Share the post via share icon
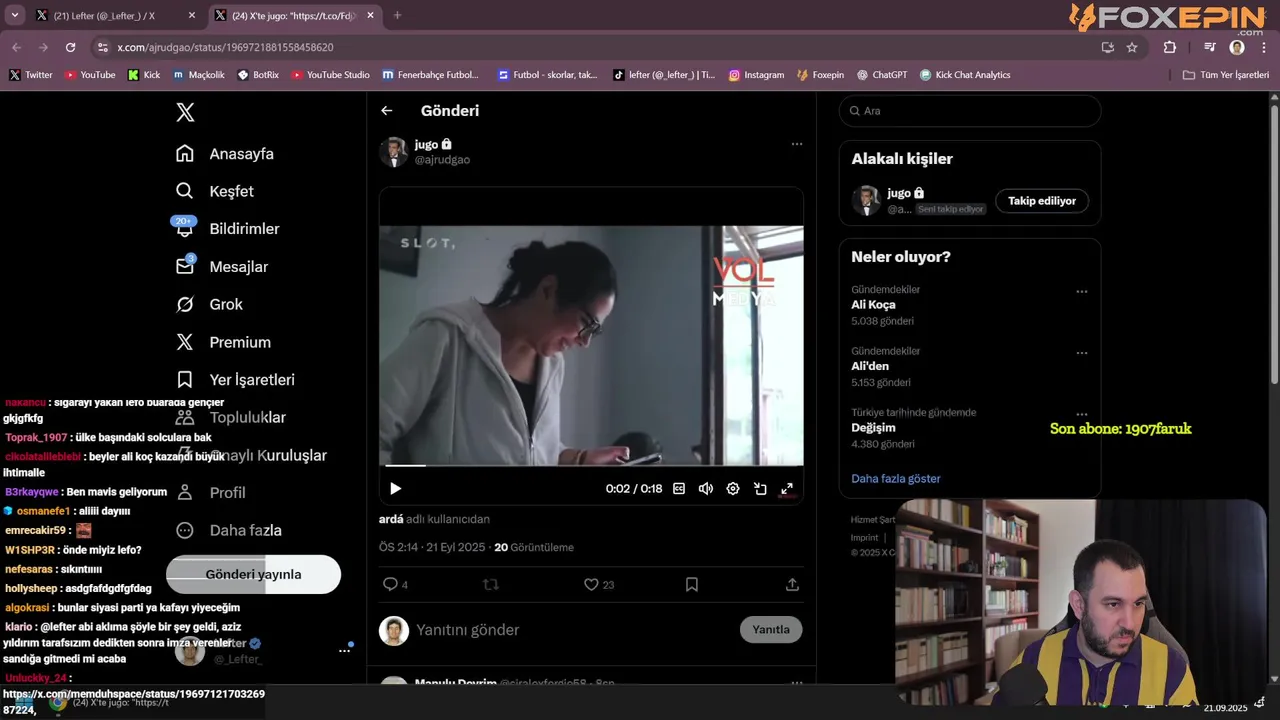The height and width of the screenshot is (720, 1280). coord(792,584)
